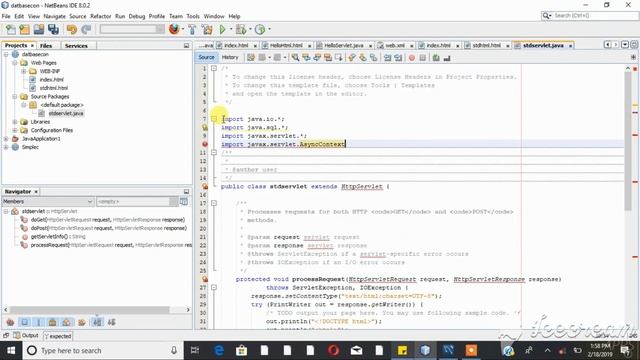Expand the Configuration Files node

[15, 130]
